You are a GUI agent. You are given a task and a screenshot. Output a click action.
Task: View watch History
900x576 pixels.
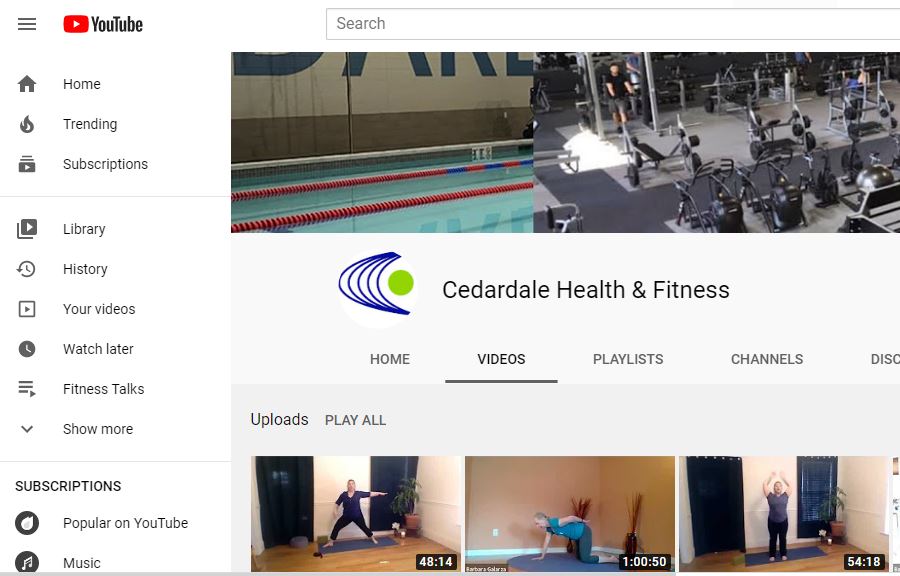click(115, 269)
